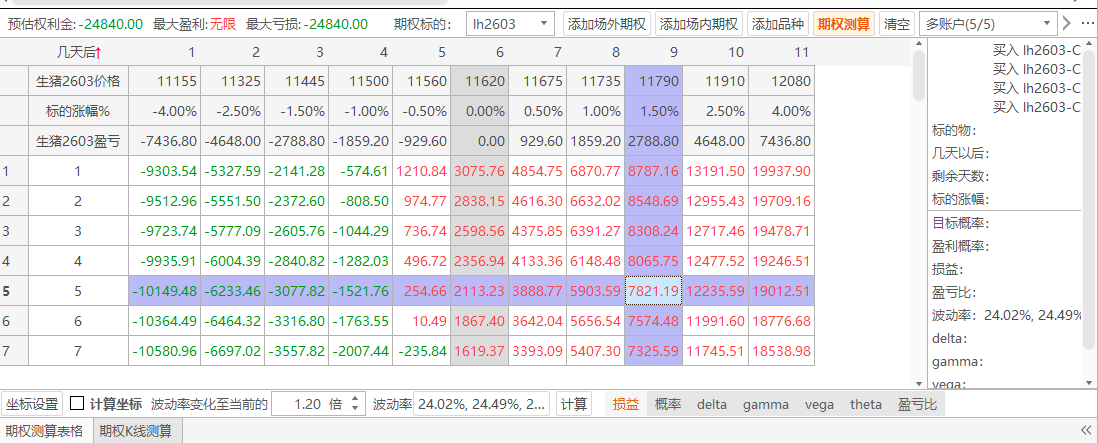Collapse panel with double-chevron at bottom right
Viewport: 1098px width, 443px height.
tap(1086, 431)
